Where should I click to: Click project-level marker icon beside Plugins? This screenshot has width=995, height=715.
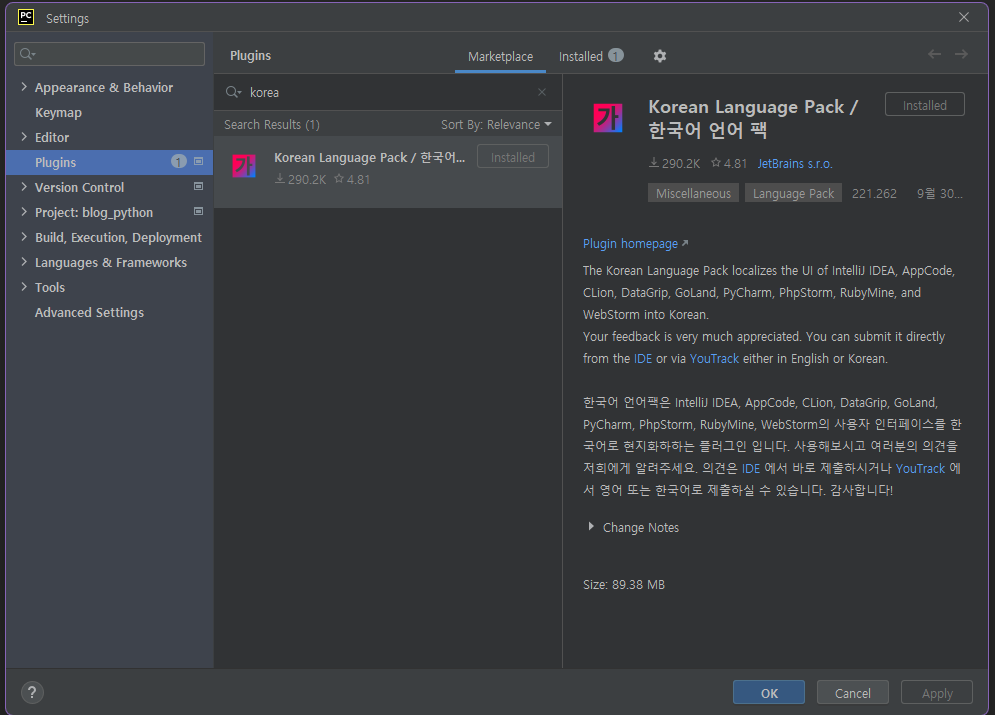tap(198, 162)
